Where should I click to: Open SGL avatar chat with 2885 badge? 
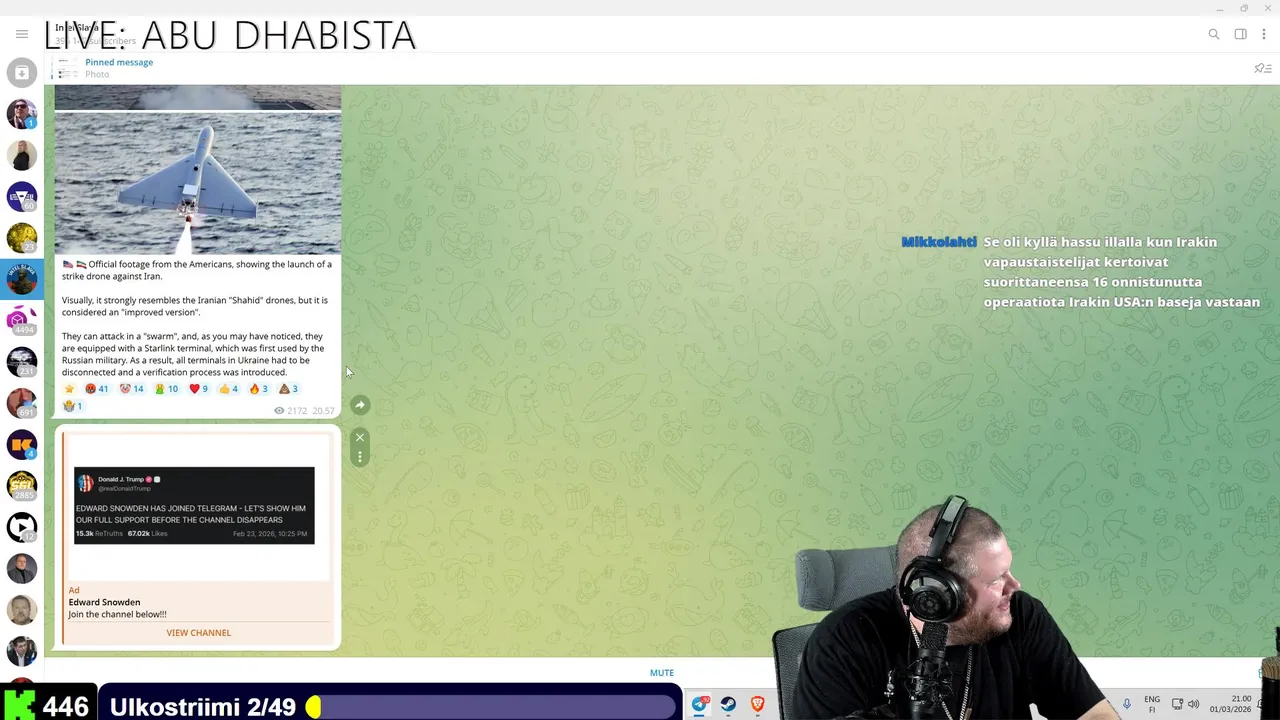[x=22, y=485]
